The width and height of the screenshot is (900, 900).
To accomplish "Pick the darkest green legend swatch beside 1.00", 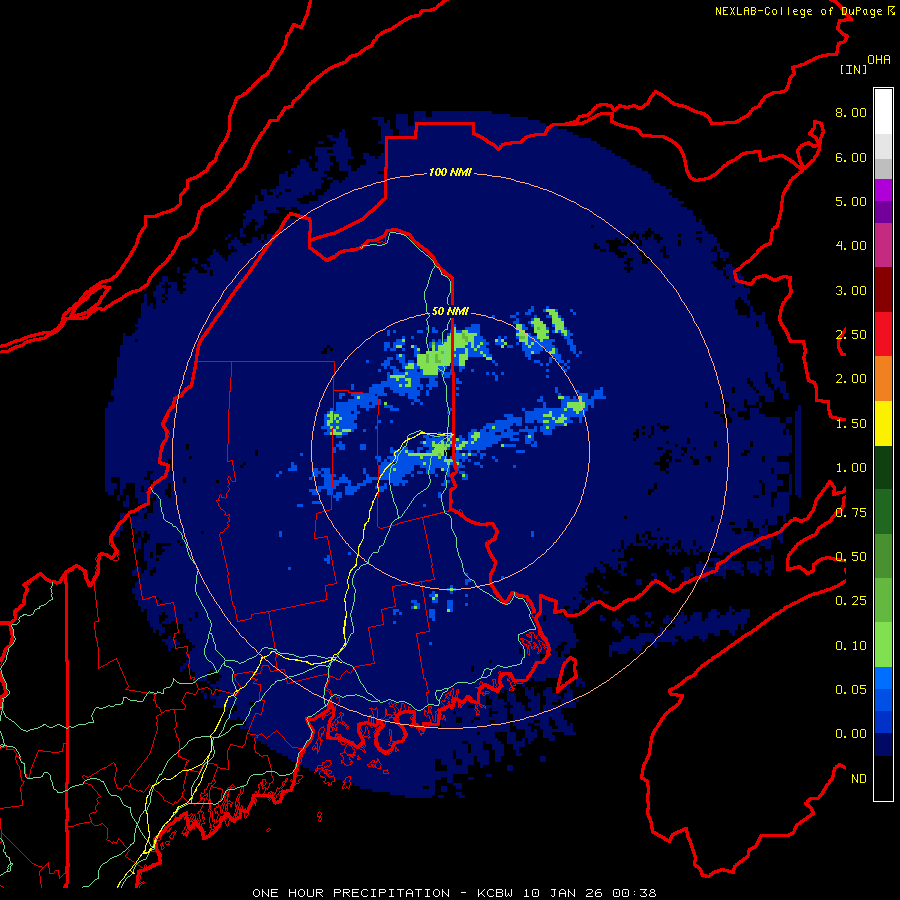I will 883,467.
